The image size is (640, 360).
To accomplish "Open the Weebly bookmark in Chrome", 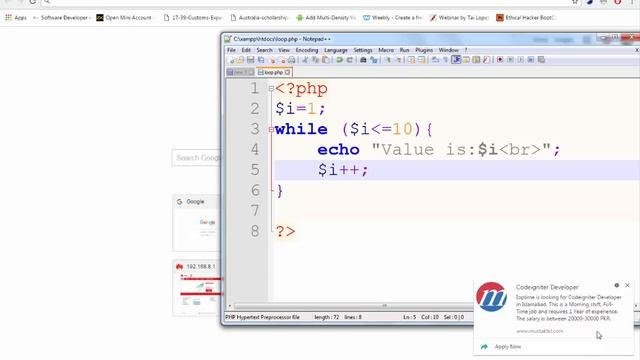I will coord(392,18).
